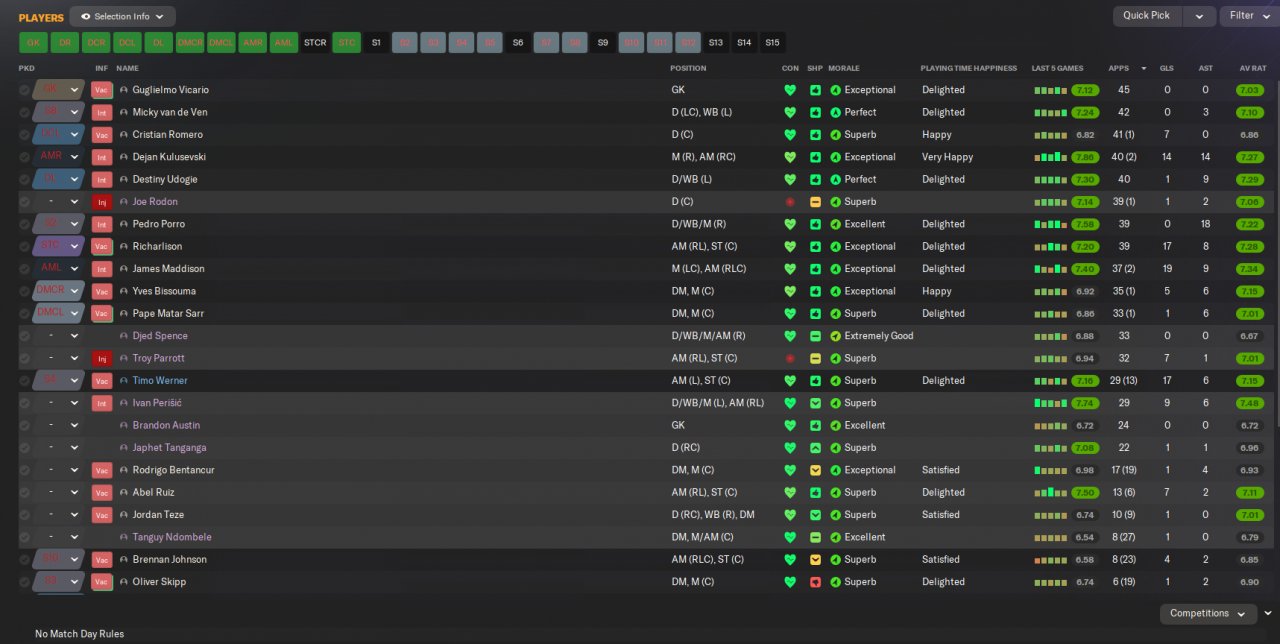Click the condition heart icon for Cristian Romero
Image resolution: width=1280 pixels, height=644 pixels.
[x=790, y=135]
